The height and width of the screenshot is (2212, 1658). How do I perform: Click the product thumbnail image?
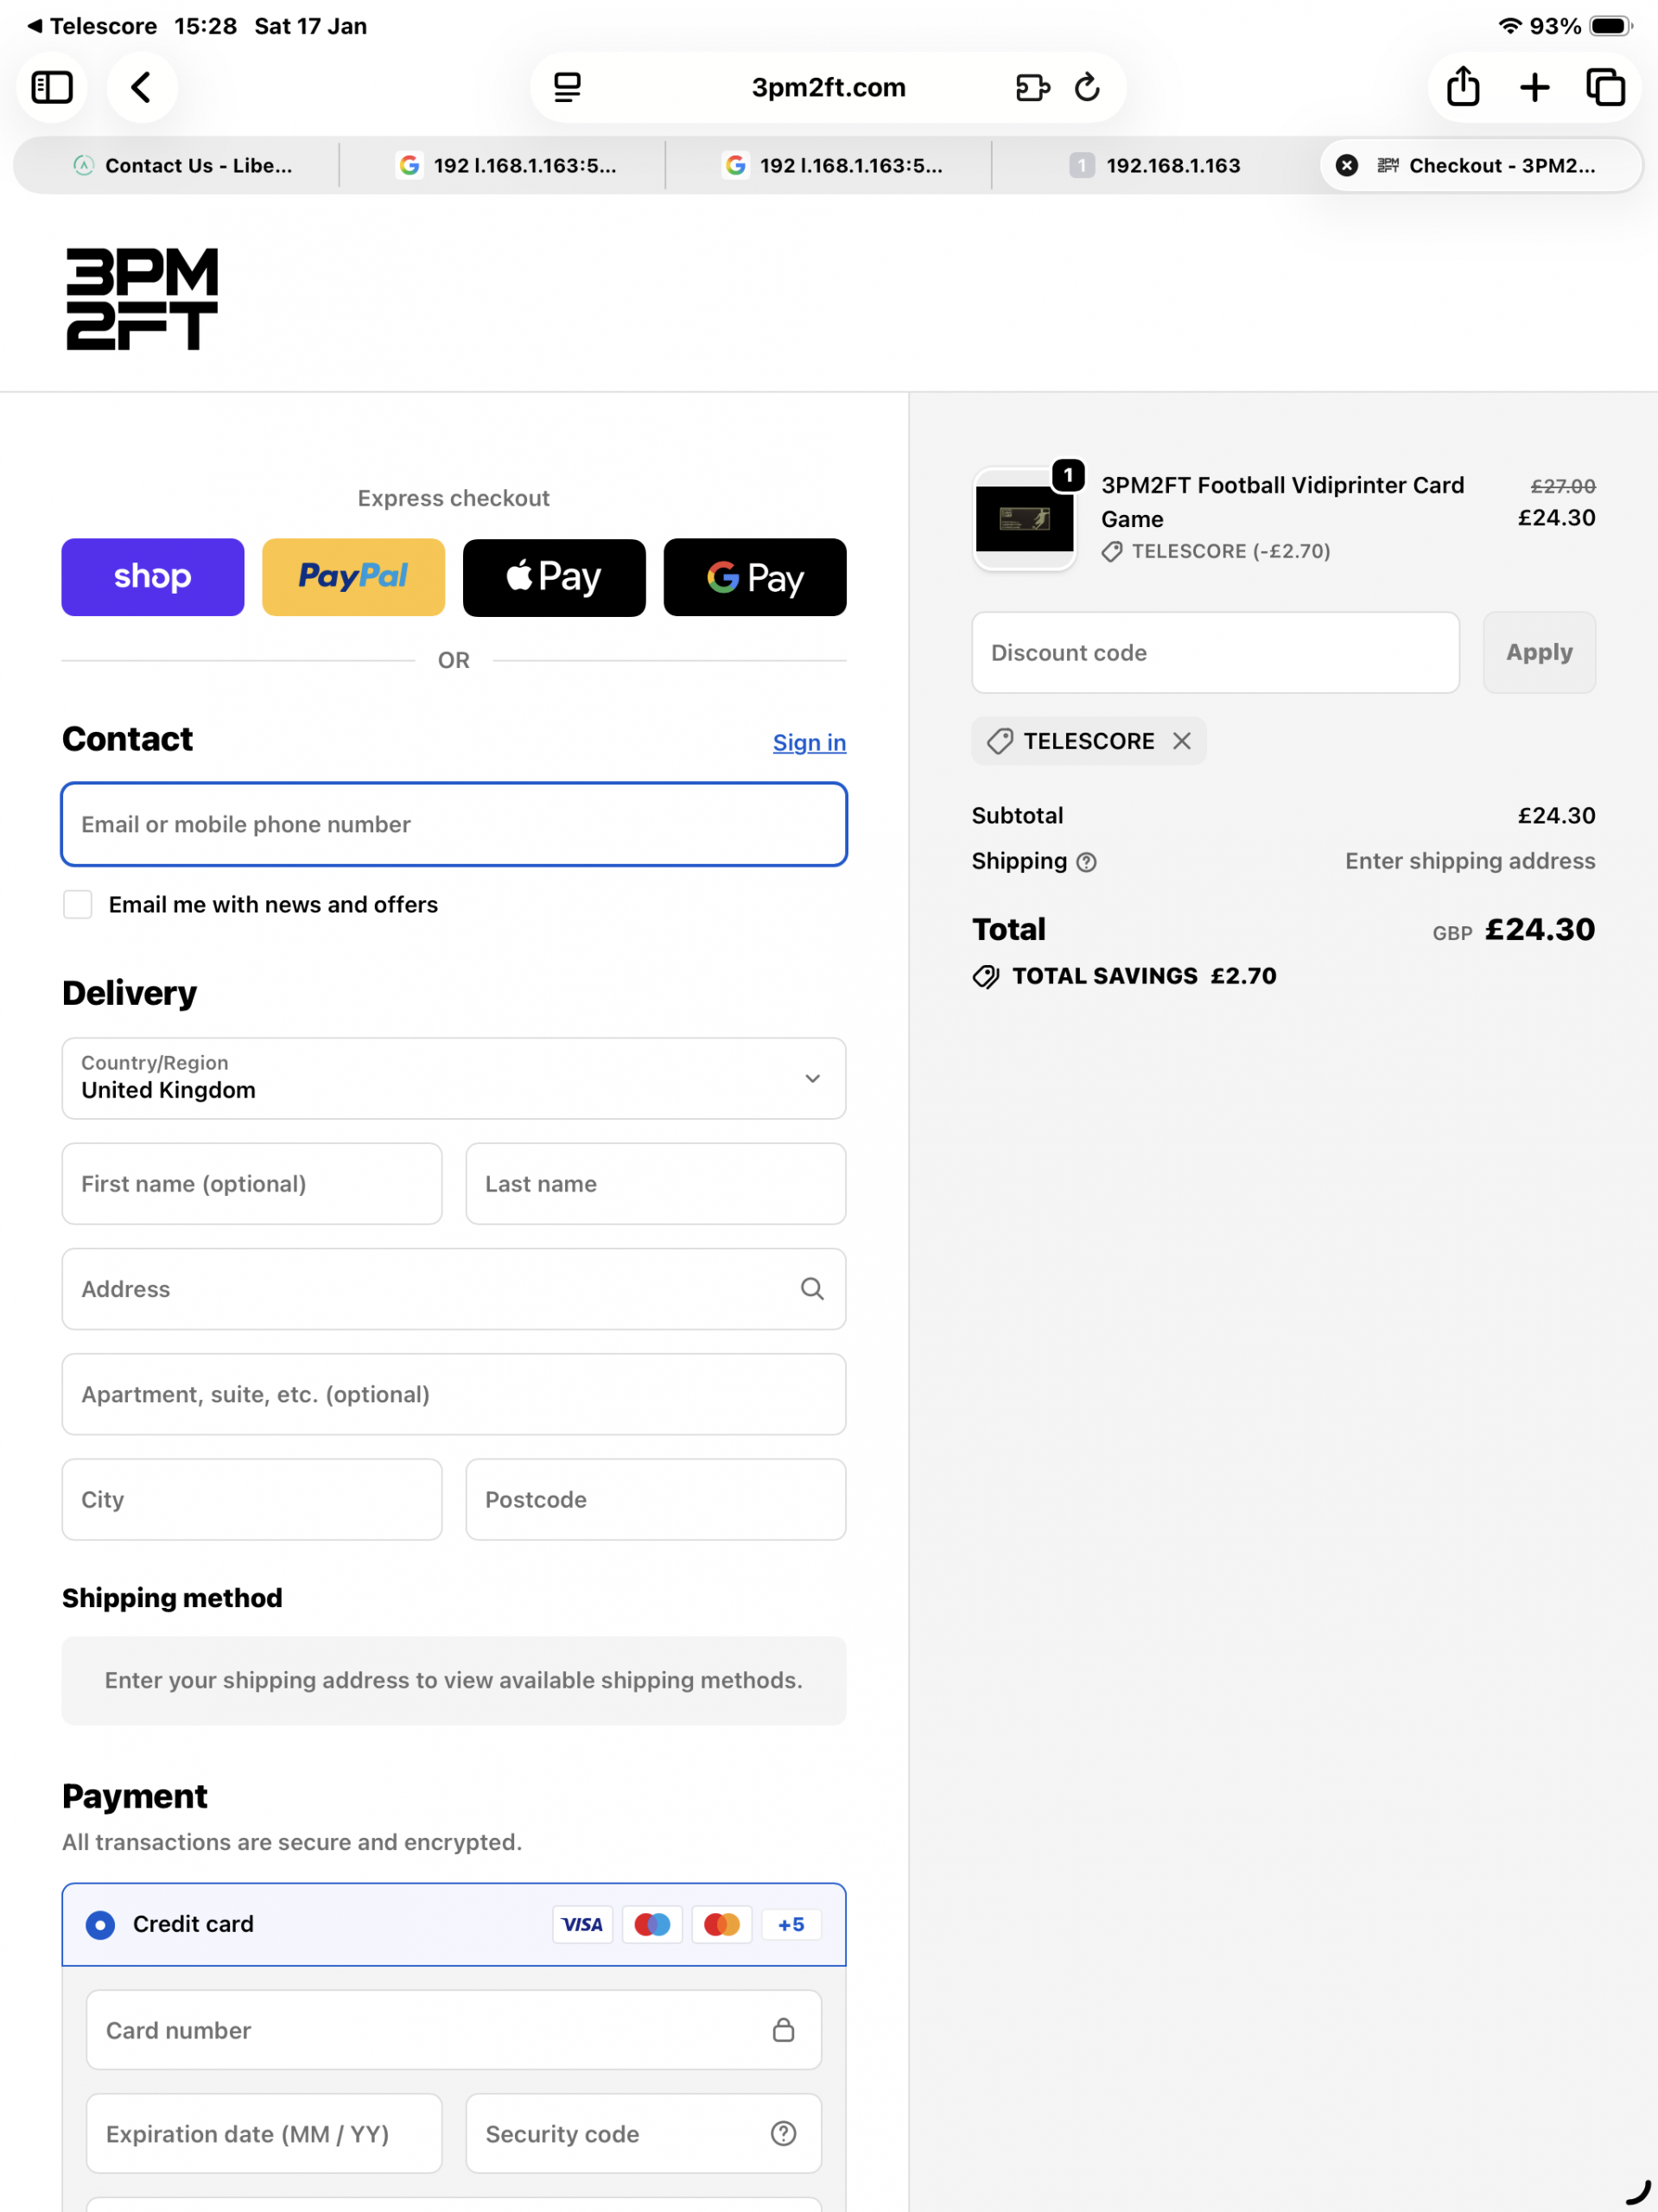(x=1024, y=519)
